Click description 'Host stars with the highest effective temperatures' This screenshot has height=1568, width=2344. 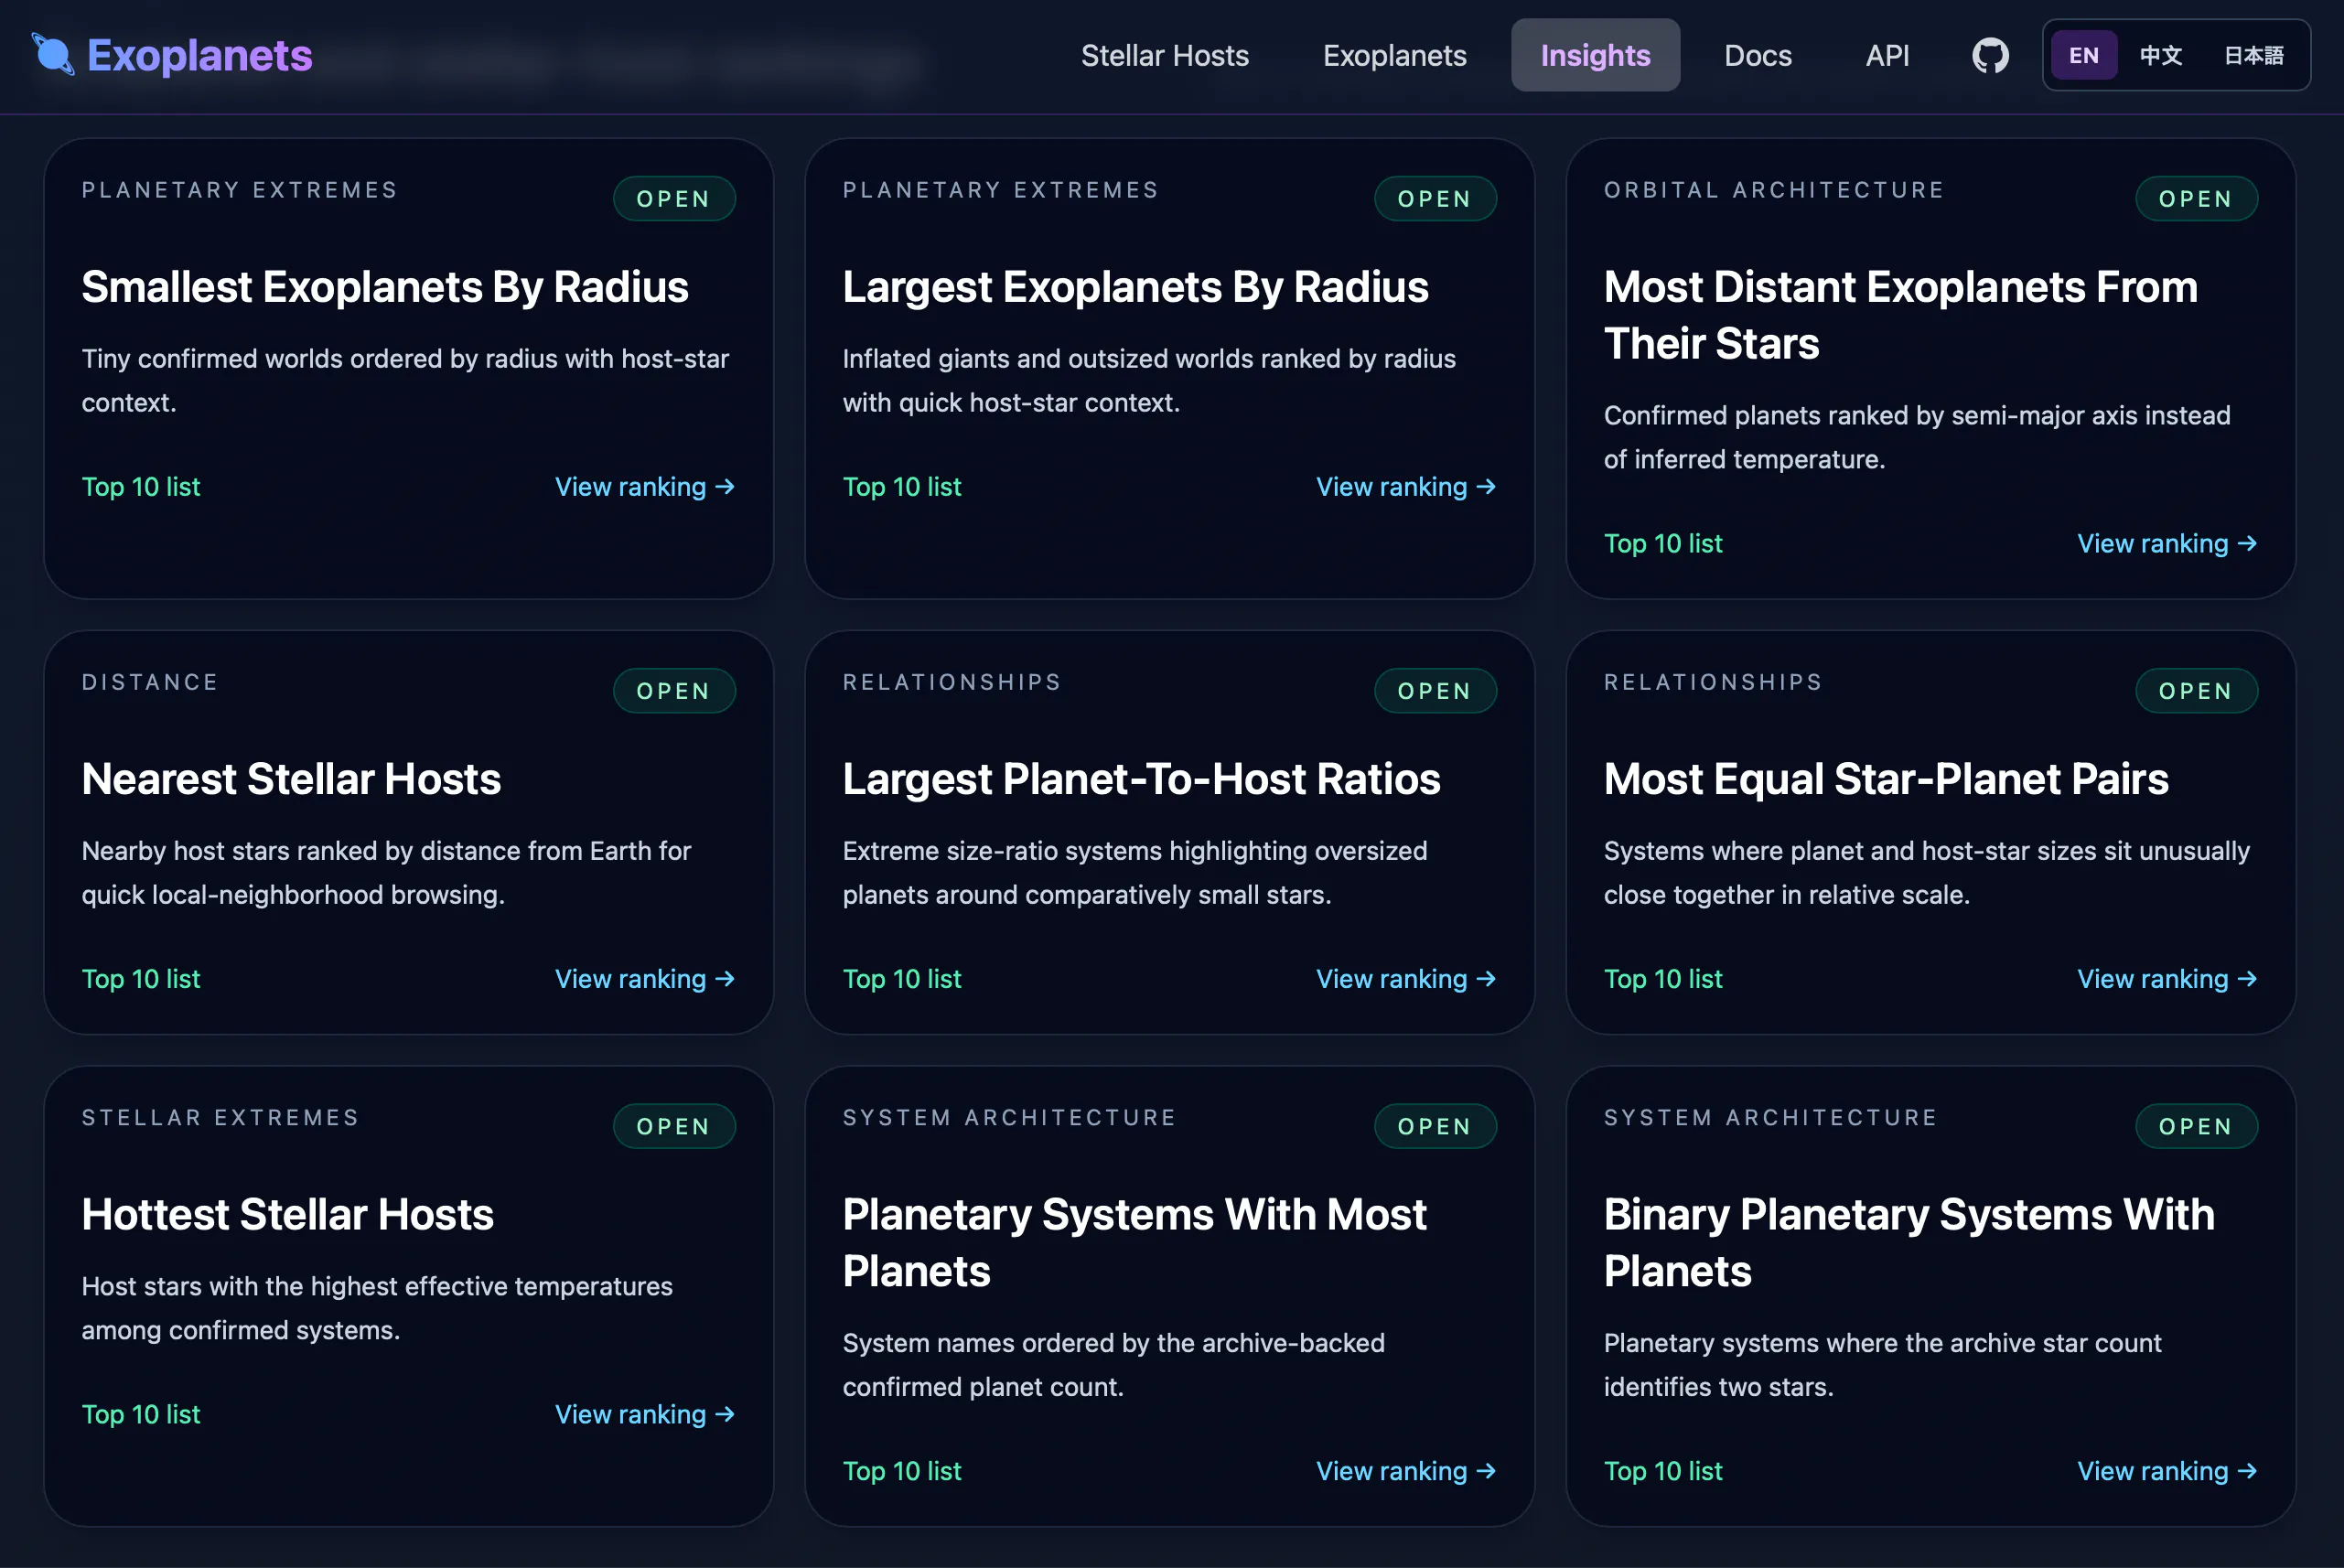377,1308
